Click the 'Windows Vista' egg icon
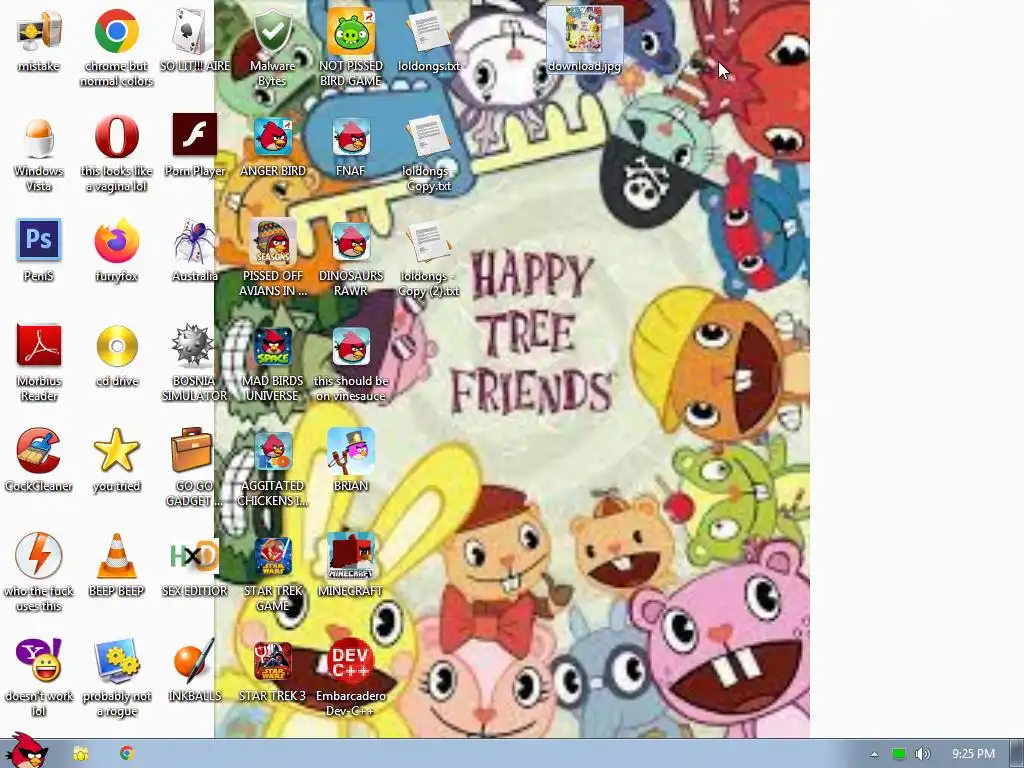Viewport: 1024px width, 768px height. (x=39, y=137)
